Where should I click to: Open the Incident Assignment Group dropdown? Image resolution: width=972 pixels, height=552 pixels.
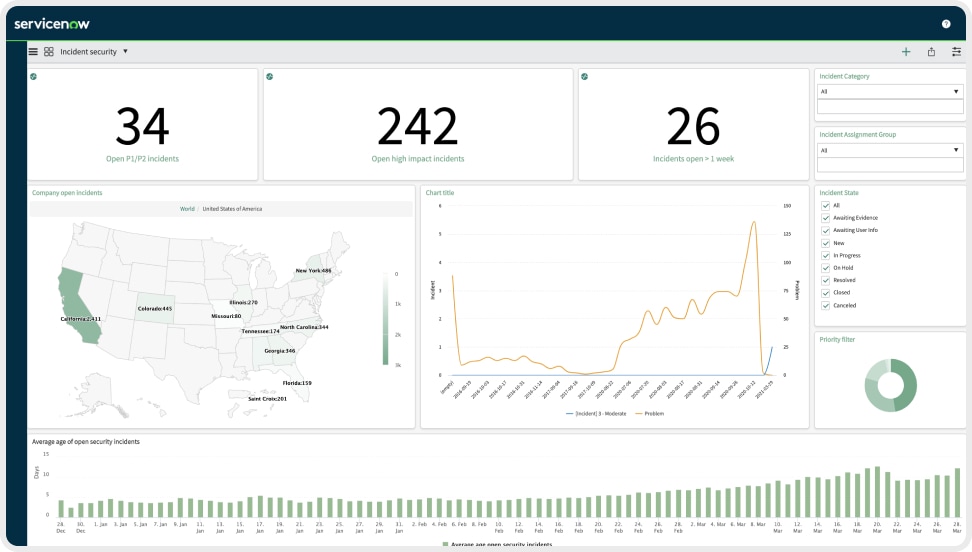click(890, 150)
